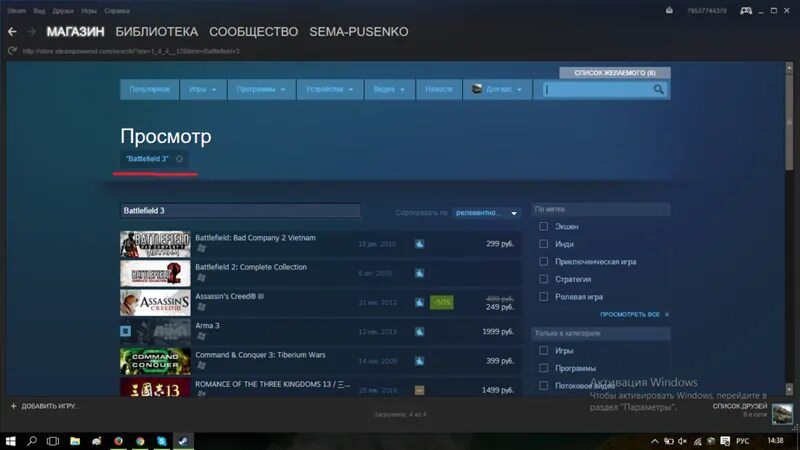The height and width of the screenshot is (450, 800).
Task: Click the Windows platform icon under Arma 3
Action: (x=202, y=336)
